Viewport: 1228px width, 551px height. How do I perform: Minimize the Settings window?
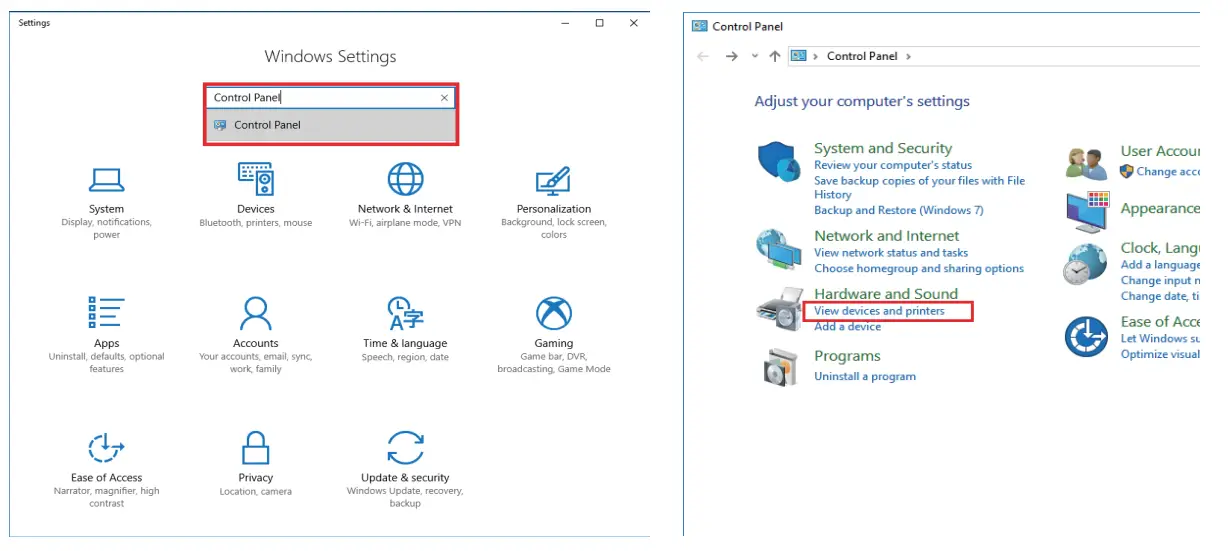point(565,23)
